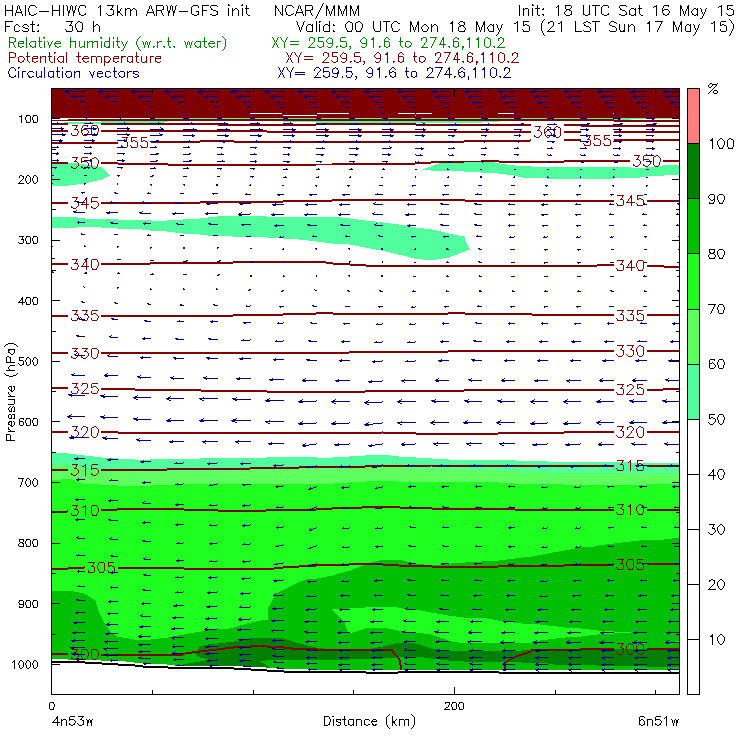Click the '1000' pressure axis tick label
Image resolution: width=740 pixels, height=740 pixels.
[x=25, y=664]
